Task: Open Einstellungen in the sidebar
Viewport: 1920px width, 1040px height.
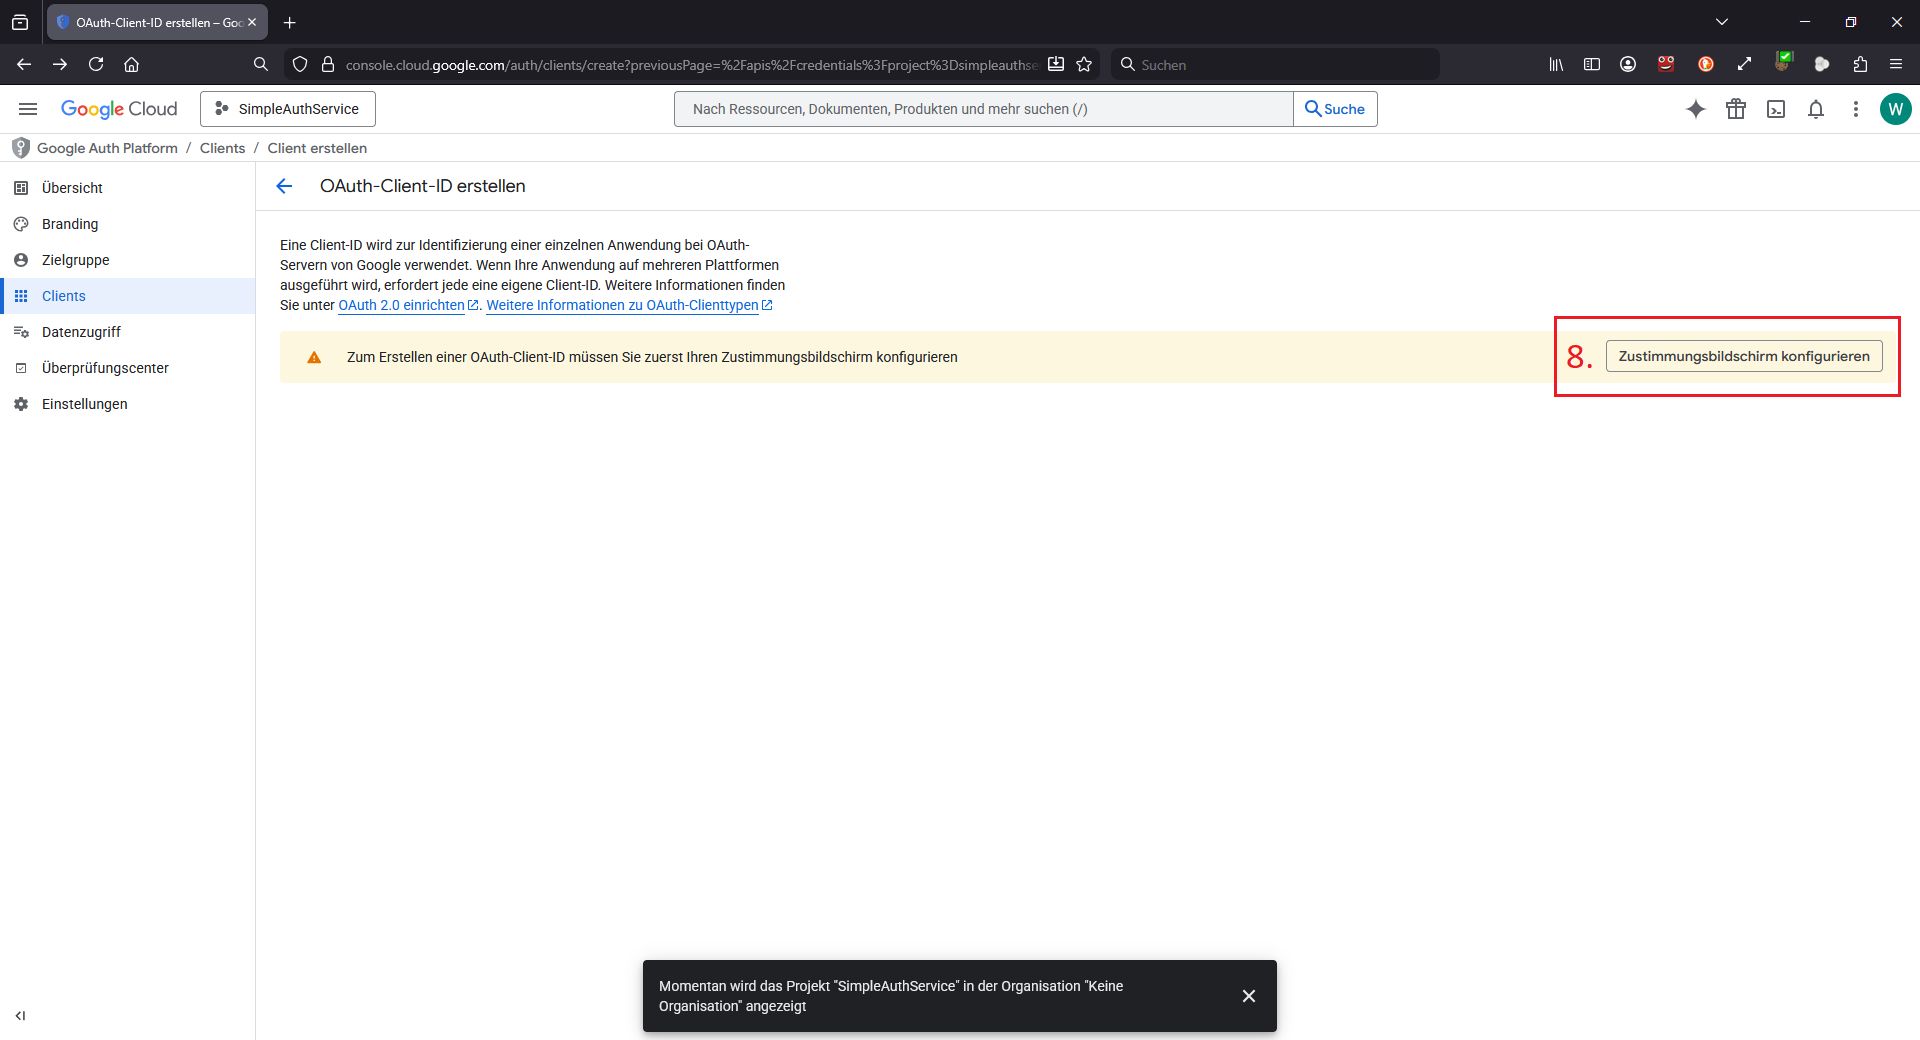Action: point(128,404)
